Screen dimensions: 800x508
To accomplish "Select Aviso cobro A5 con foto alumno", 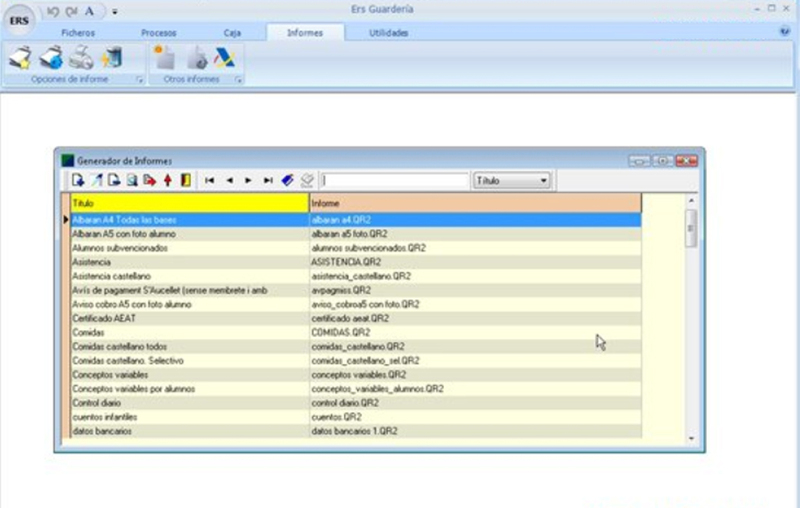I will (x=356, y=304).
